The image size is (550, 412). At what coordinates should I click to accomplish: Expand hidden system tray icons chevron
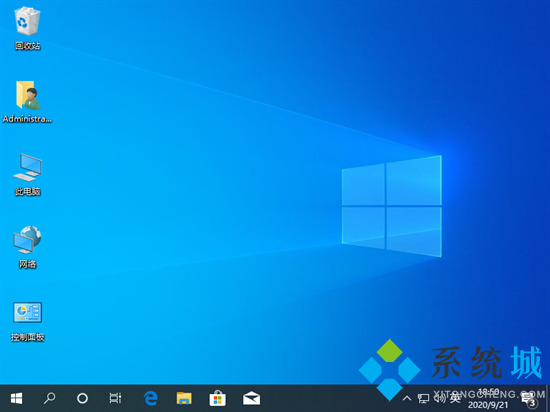point(407,398)
